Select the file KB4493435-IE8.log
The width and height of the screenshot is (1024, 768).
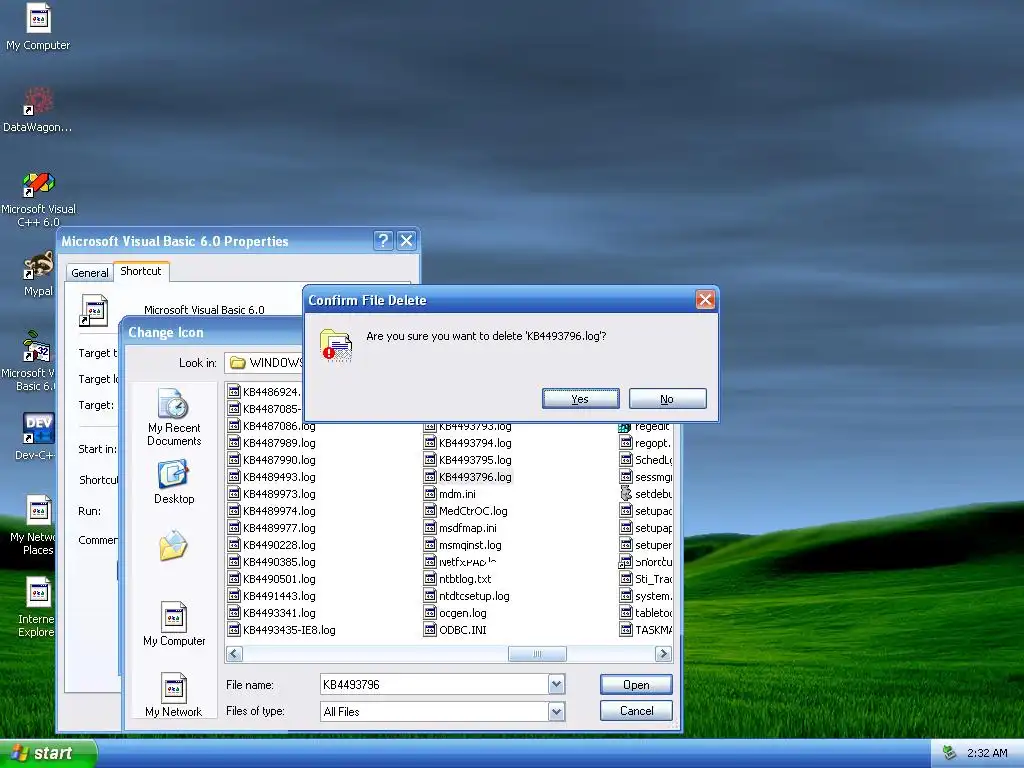click(x=281, y=630)
